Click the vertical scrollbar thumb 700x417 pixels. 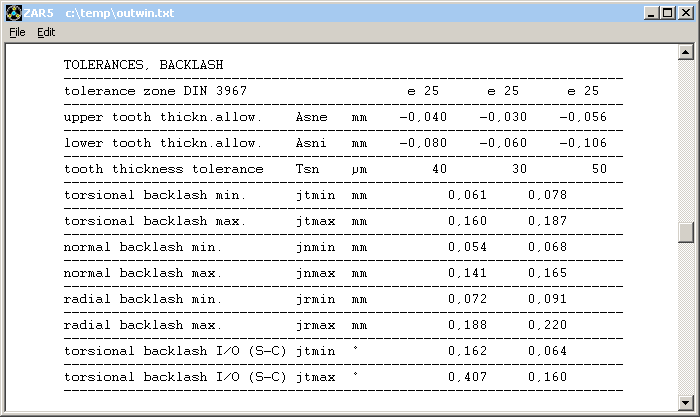coord(685,232)
